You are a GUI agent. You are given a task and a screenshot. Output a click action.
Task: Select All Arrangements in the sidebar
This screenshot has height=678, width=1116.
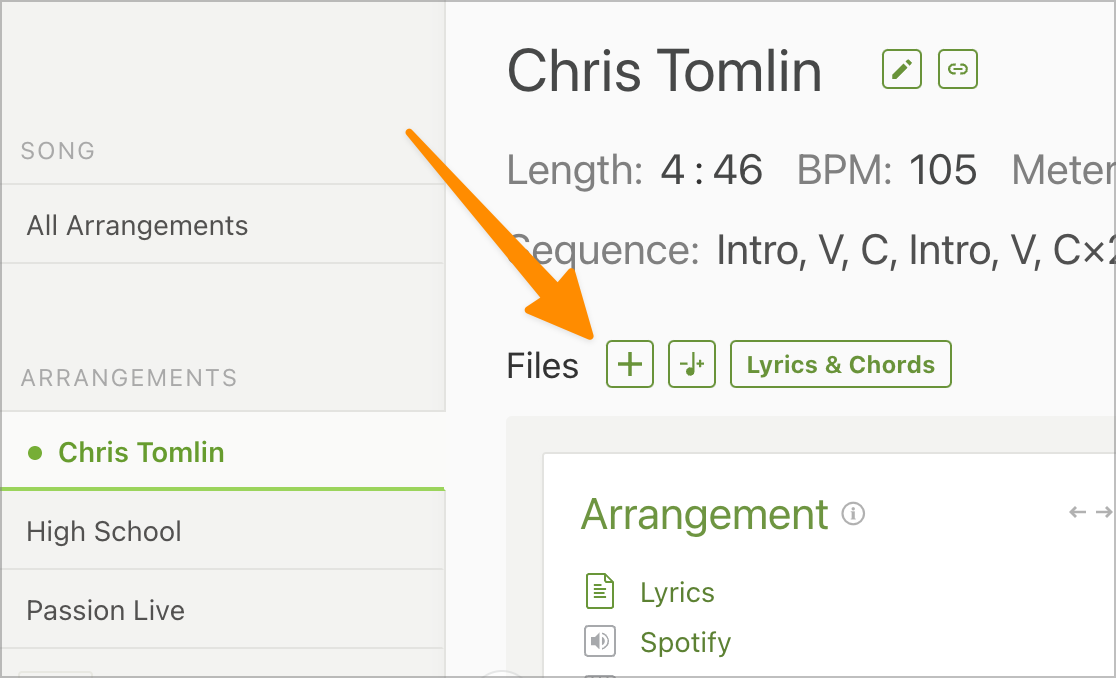[223, 225]
